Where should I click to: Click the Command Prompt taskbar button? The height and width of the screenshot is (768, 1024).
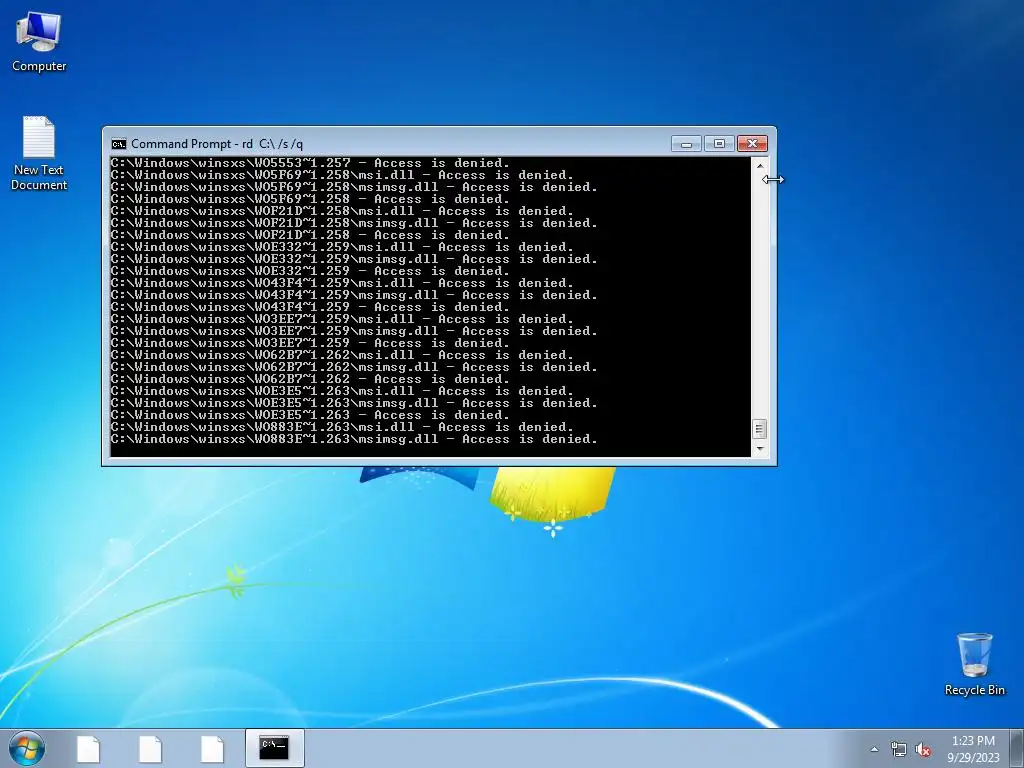point(274,748)
